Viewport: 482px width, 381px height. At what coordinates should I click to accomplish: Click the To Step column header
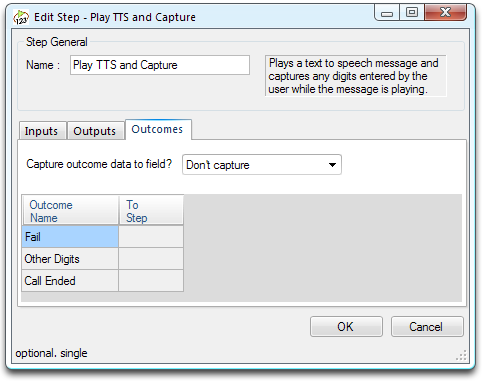click(x=151, y=211)
